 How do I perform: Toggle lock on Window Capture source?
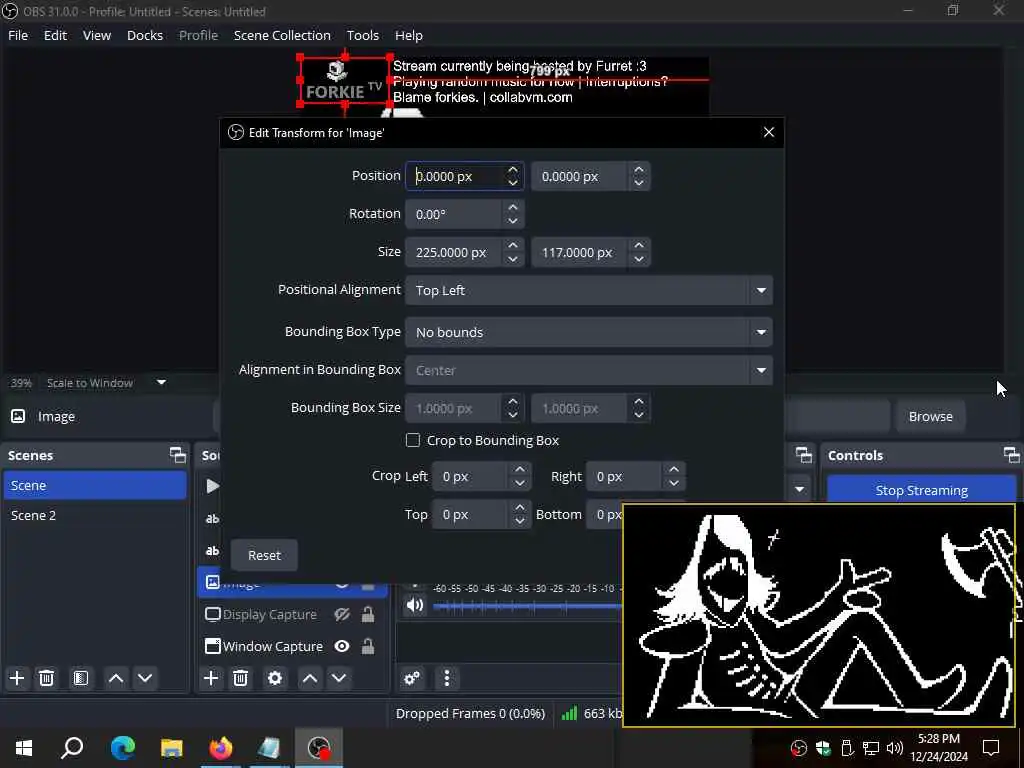pos(368,646)
